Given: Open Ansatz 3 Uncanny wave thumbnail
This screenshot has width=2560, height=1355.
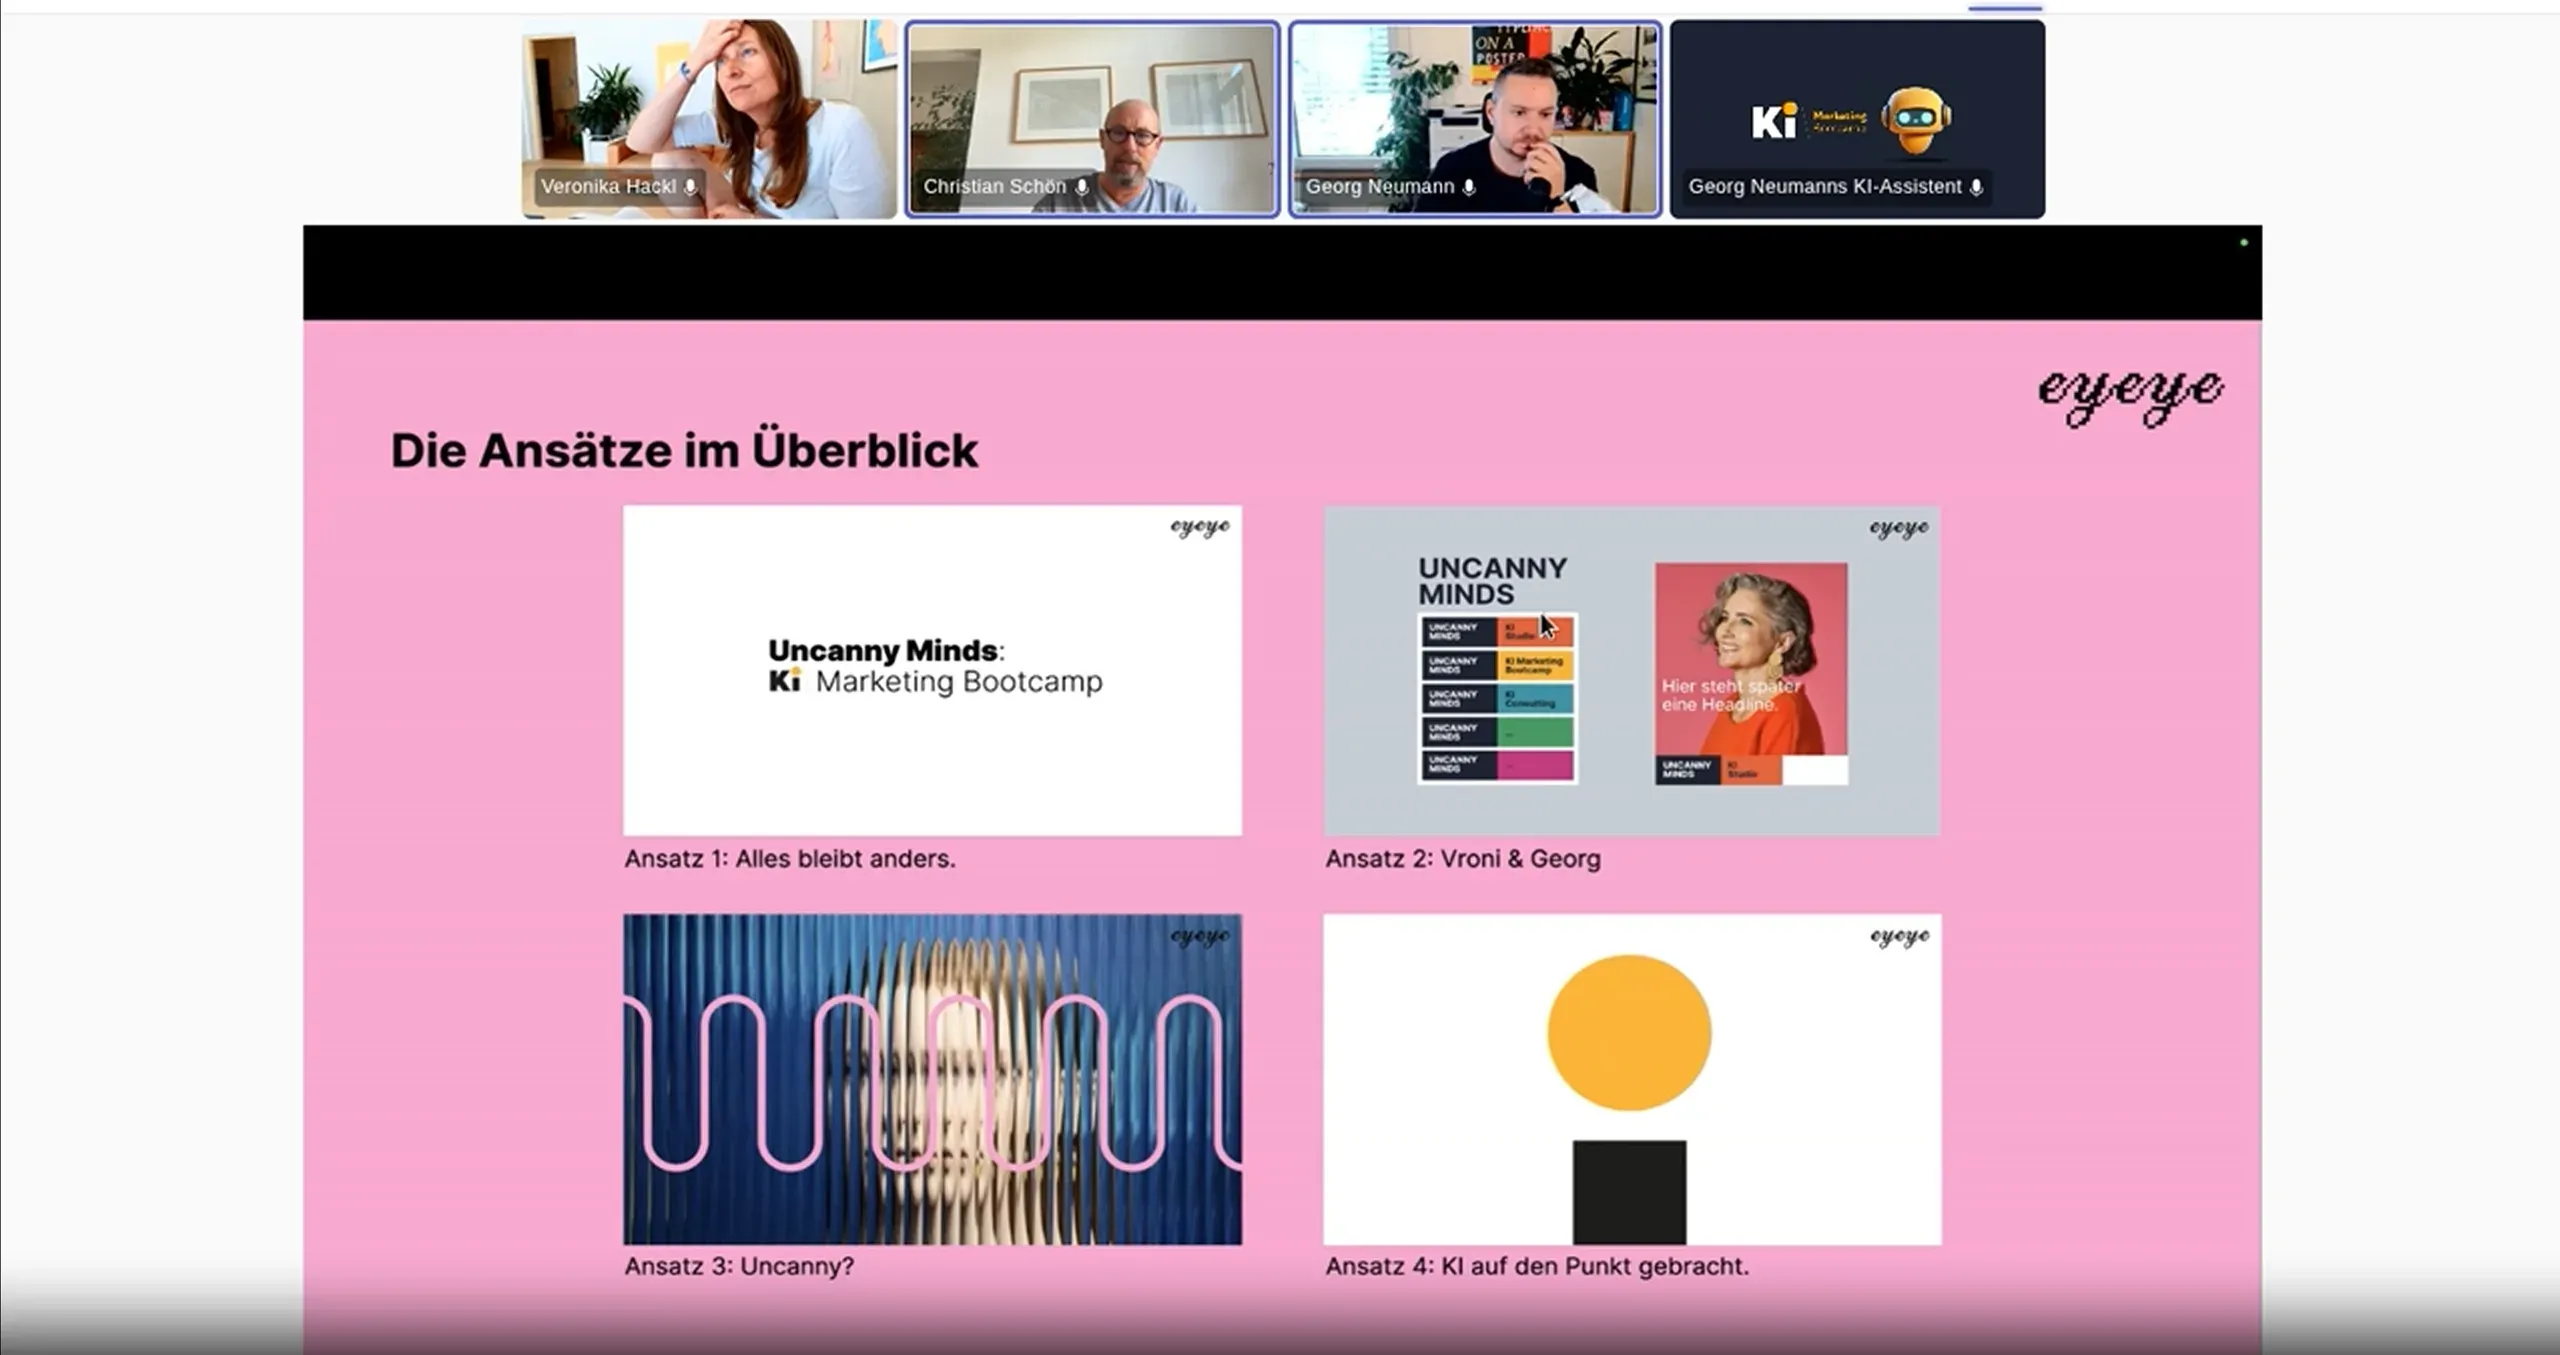Looking at the screenshot, I should [x=932, y=1079].
